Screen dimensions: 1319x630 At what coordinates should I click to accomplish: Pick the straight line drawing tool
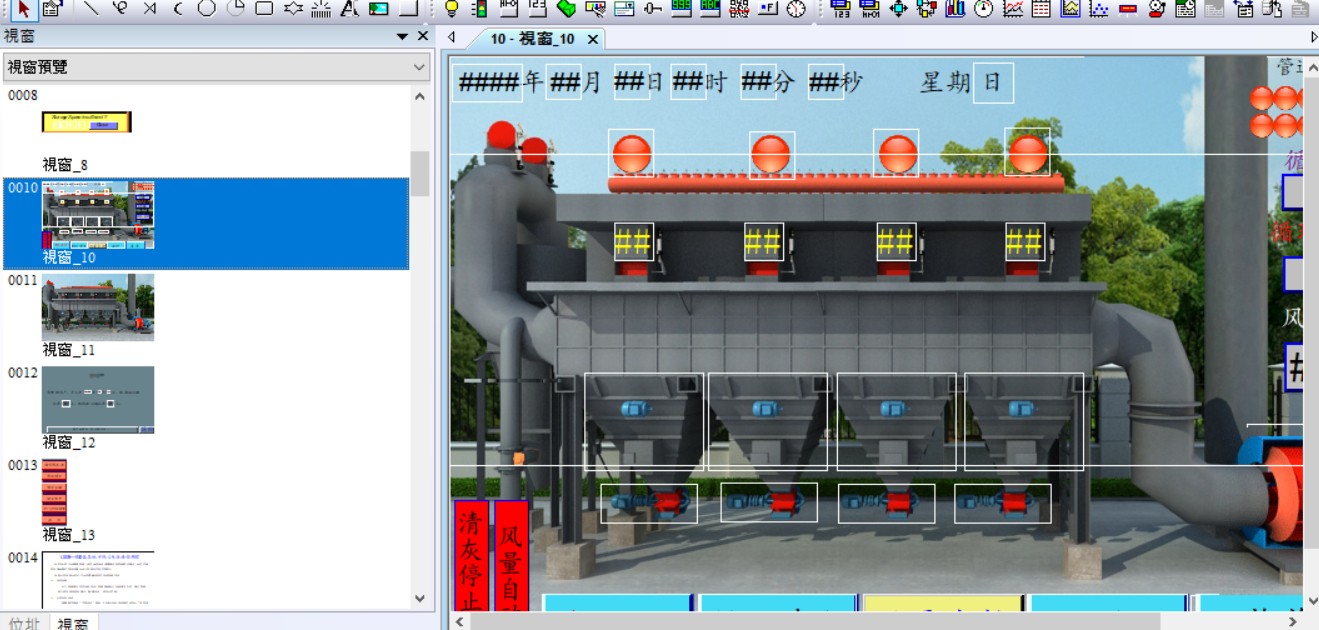pyautogui.click(x=91, y=9)
